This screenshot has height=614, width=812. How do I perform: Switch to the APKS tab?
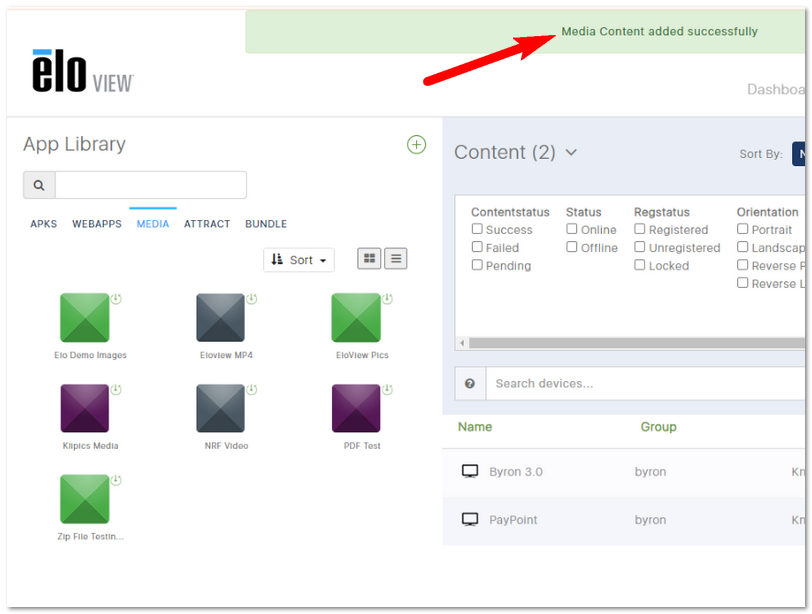coord(44,224)
